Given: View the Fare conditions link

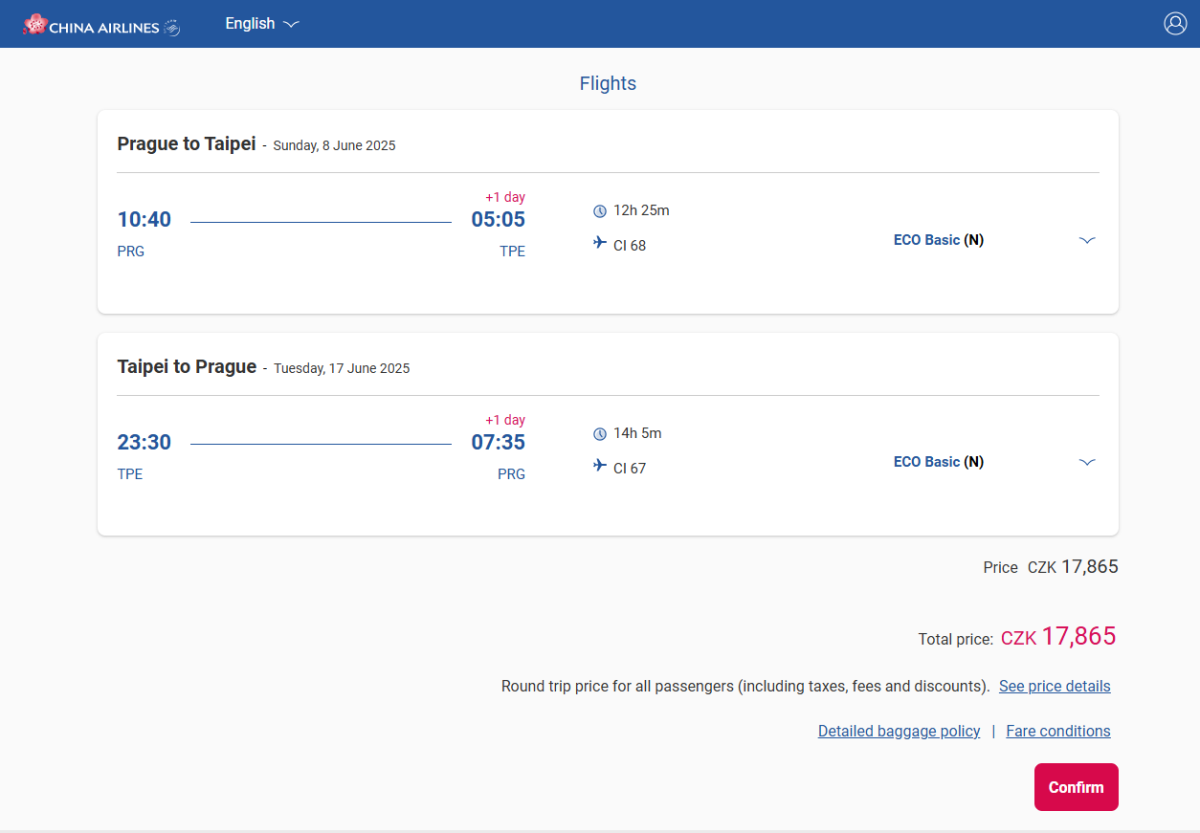Looking at the screenshot, I should point(1058,731).
